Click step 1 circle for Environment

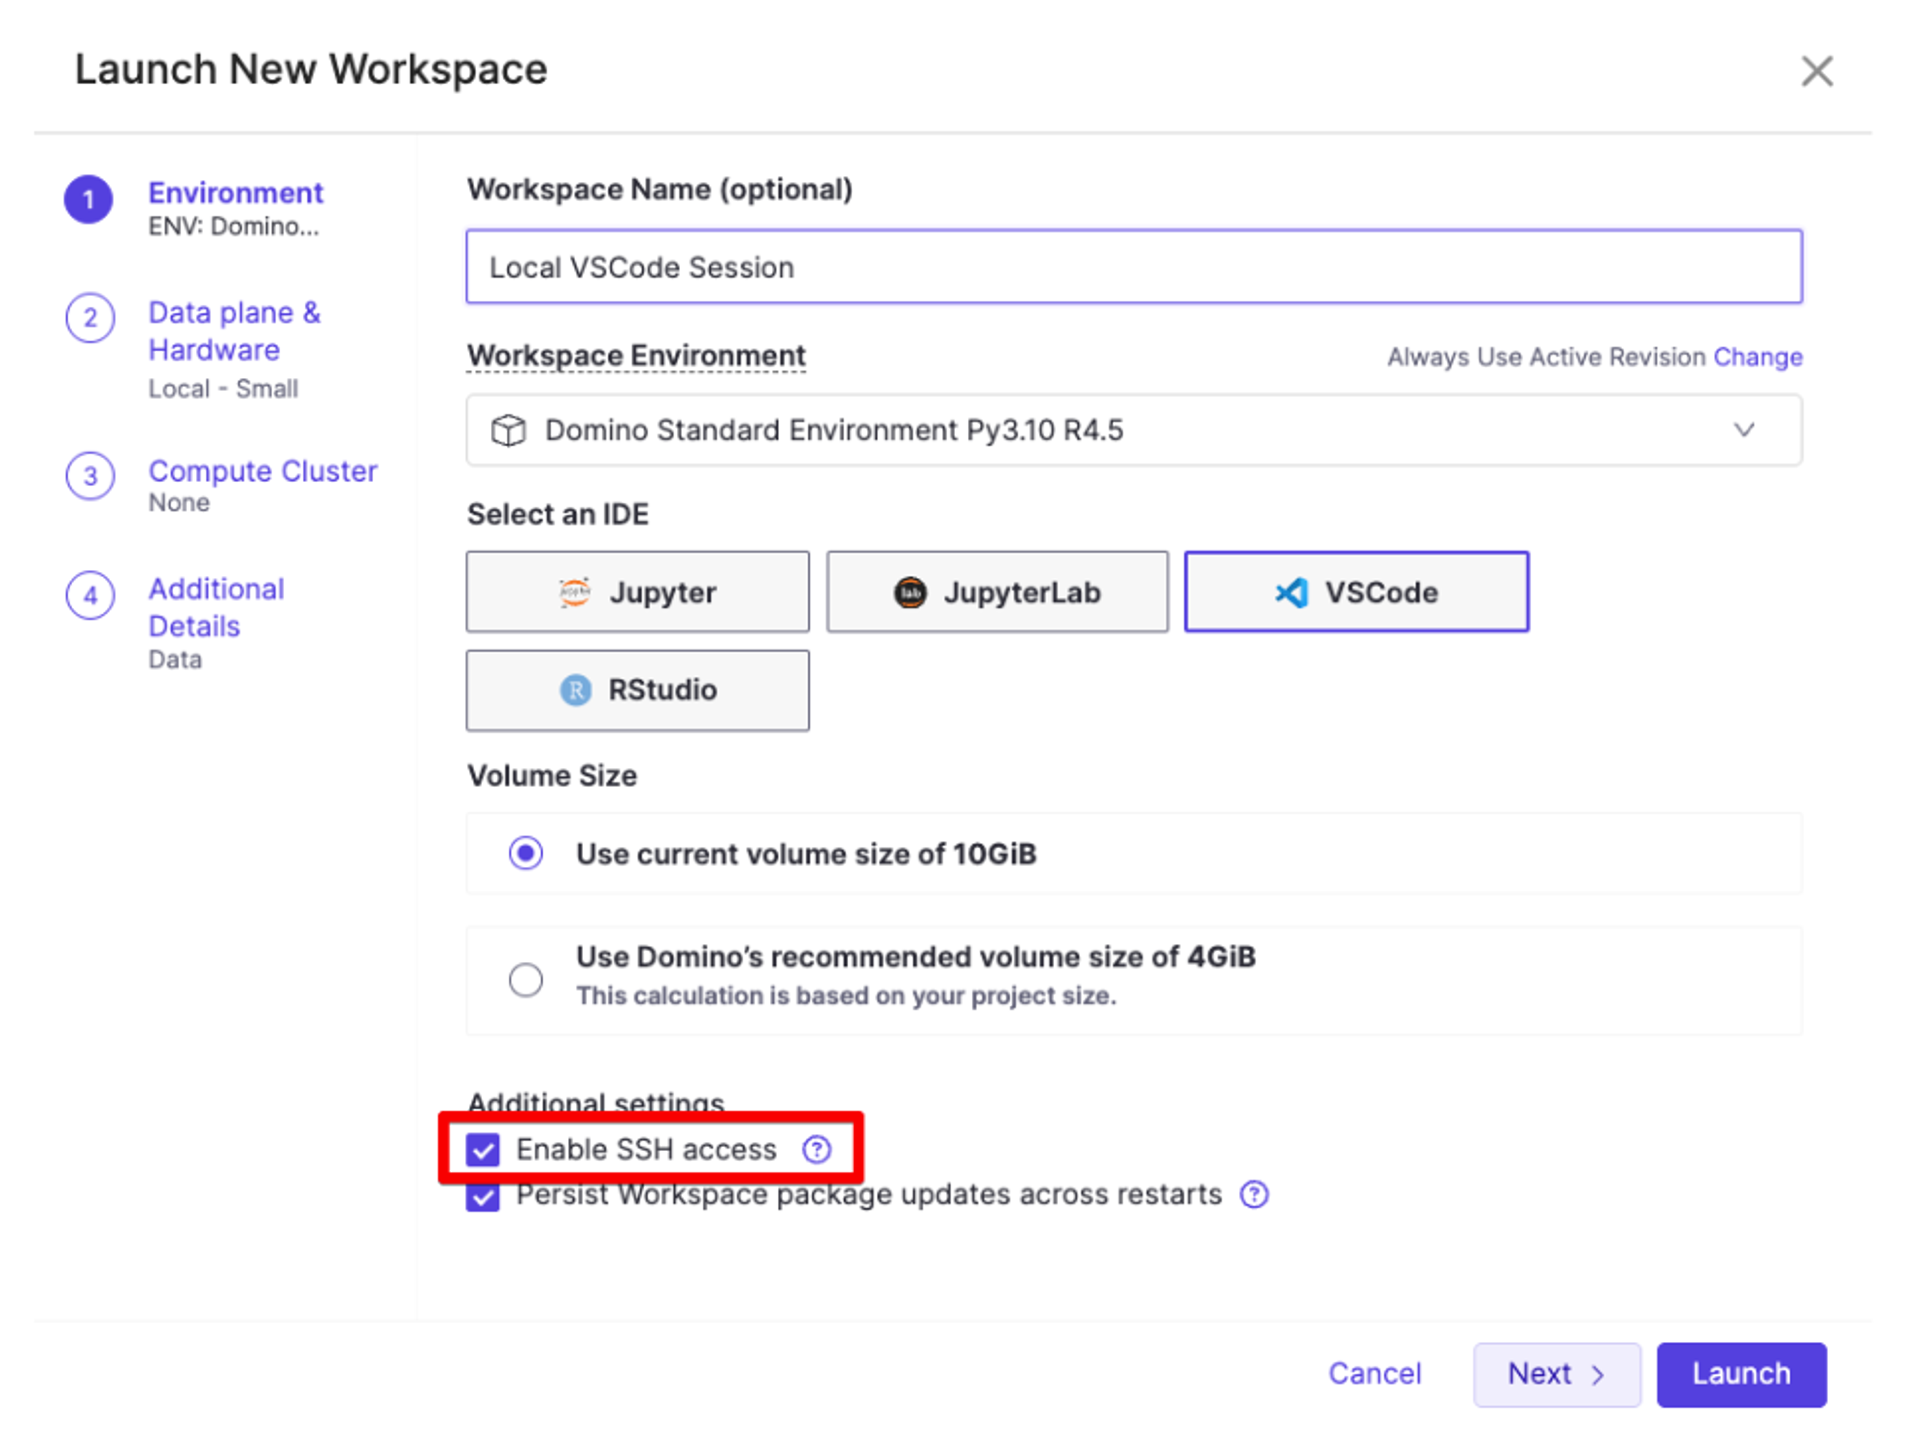click(89, 199)
